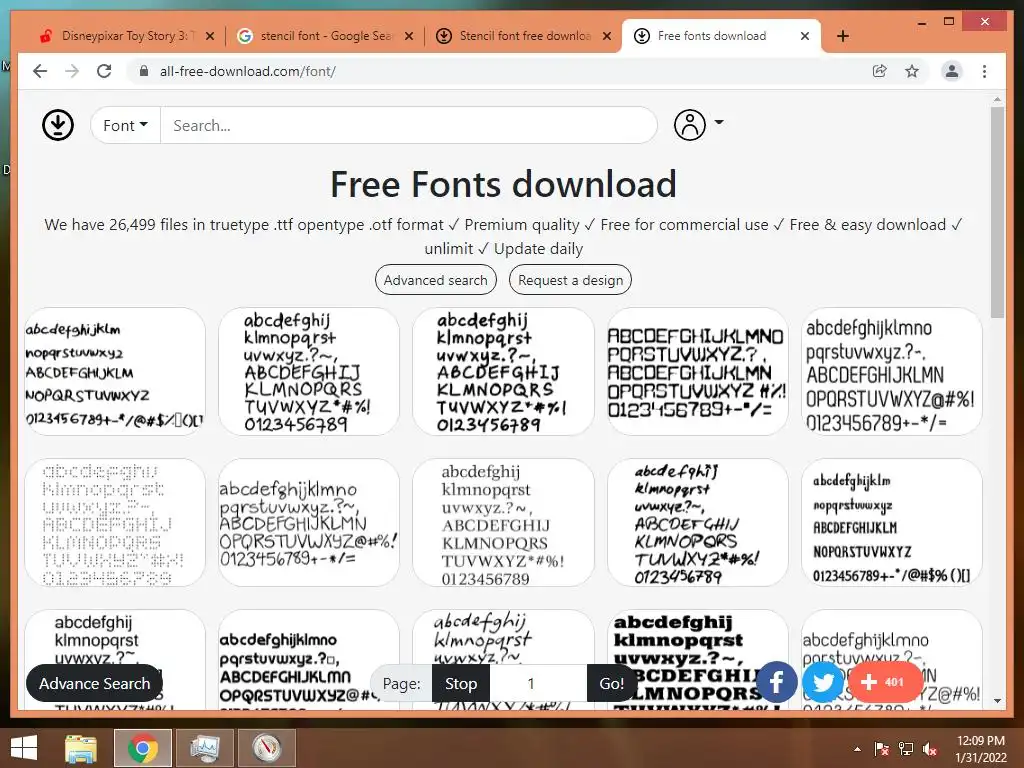Image resolution: width=1024 pixels, height=768 pixels.
Task: Click the muted volume tray icon
Action: point(930,749)
